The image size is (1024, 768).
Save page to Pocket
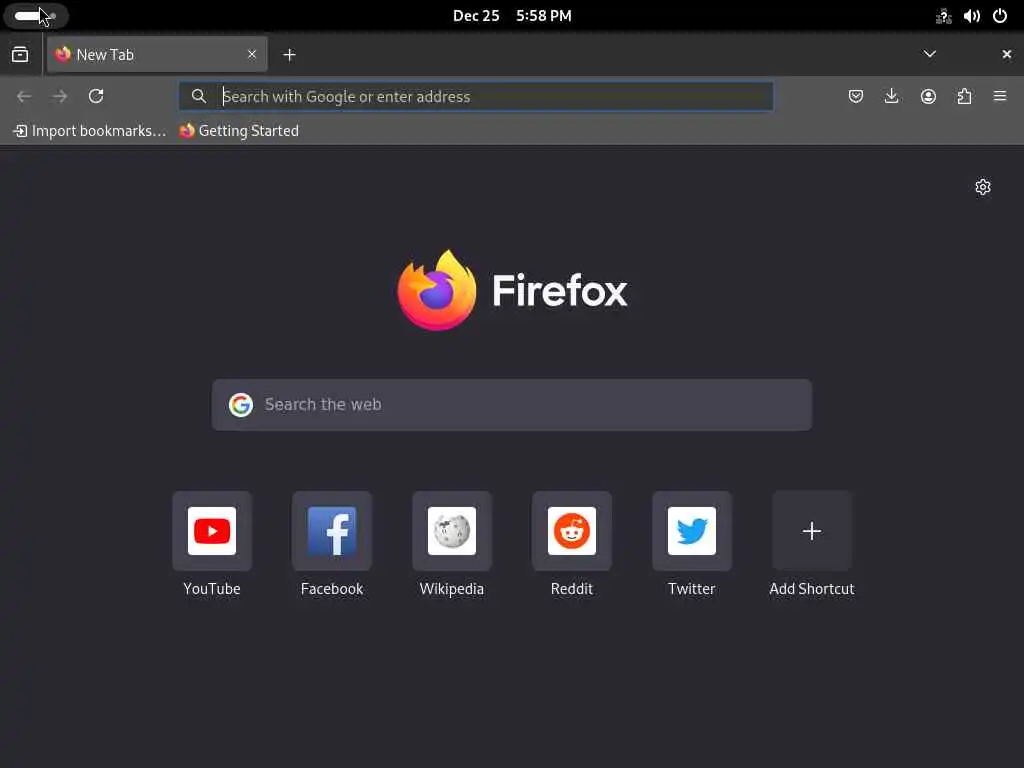(x=856, y=97)
